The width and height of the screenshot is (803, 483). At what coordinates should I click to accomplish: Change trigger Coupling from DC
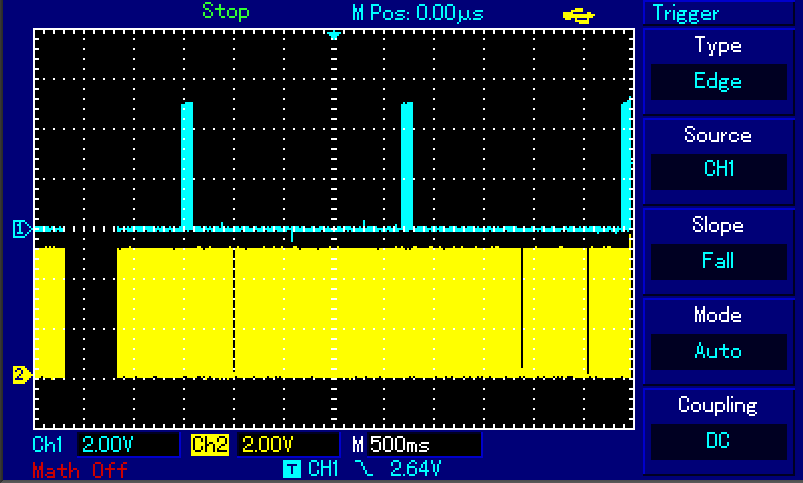point(719,441)
